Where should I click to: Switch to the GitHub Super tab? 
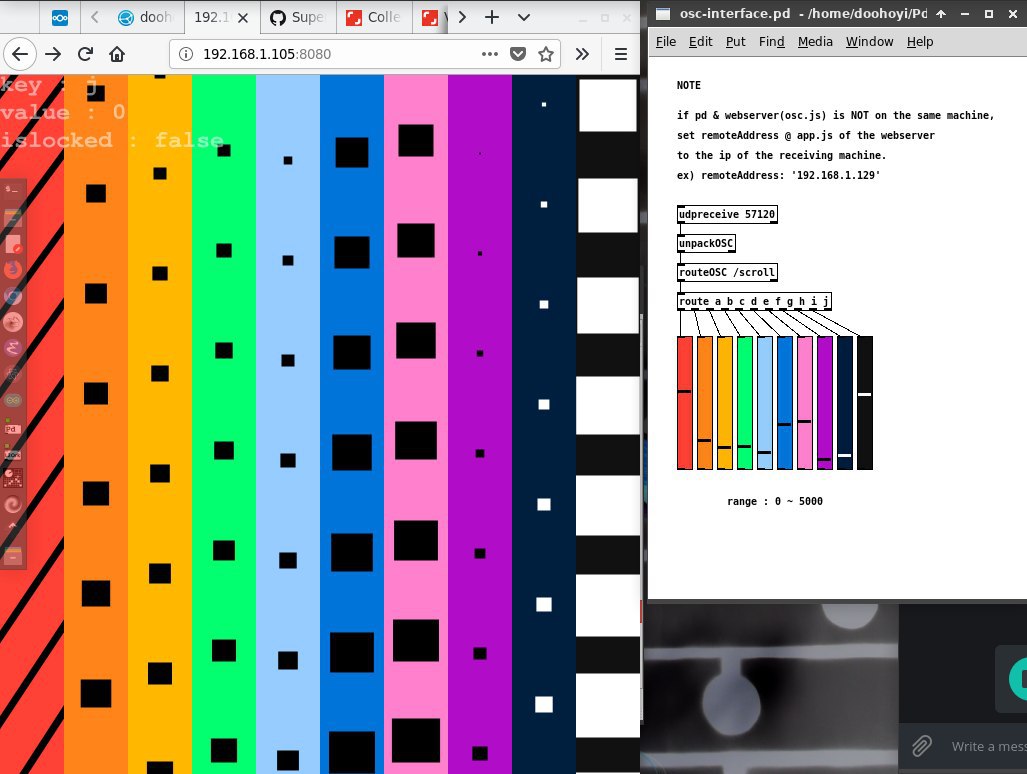(x=298, y=18)
